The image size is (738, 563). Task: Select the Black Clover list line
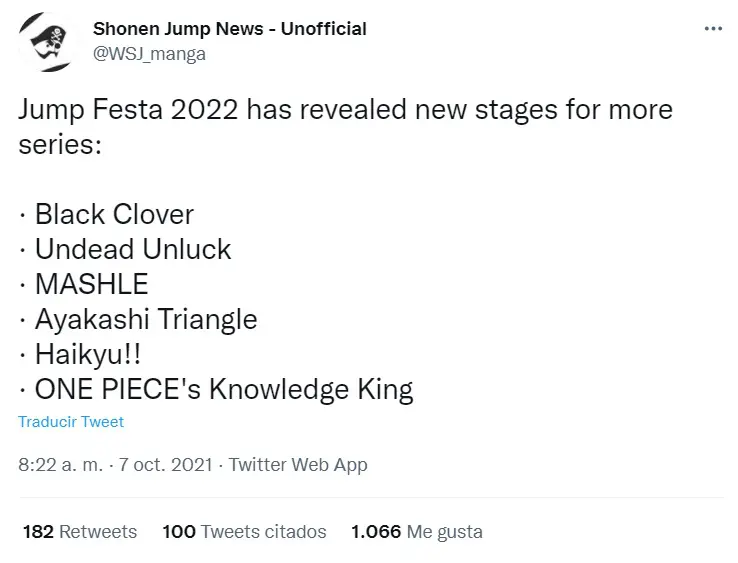coord(107,215)
